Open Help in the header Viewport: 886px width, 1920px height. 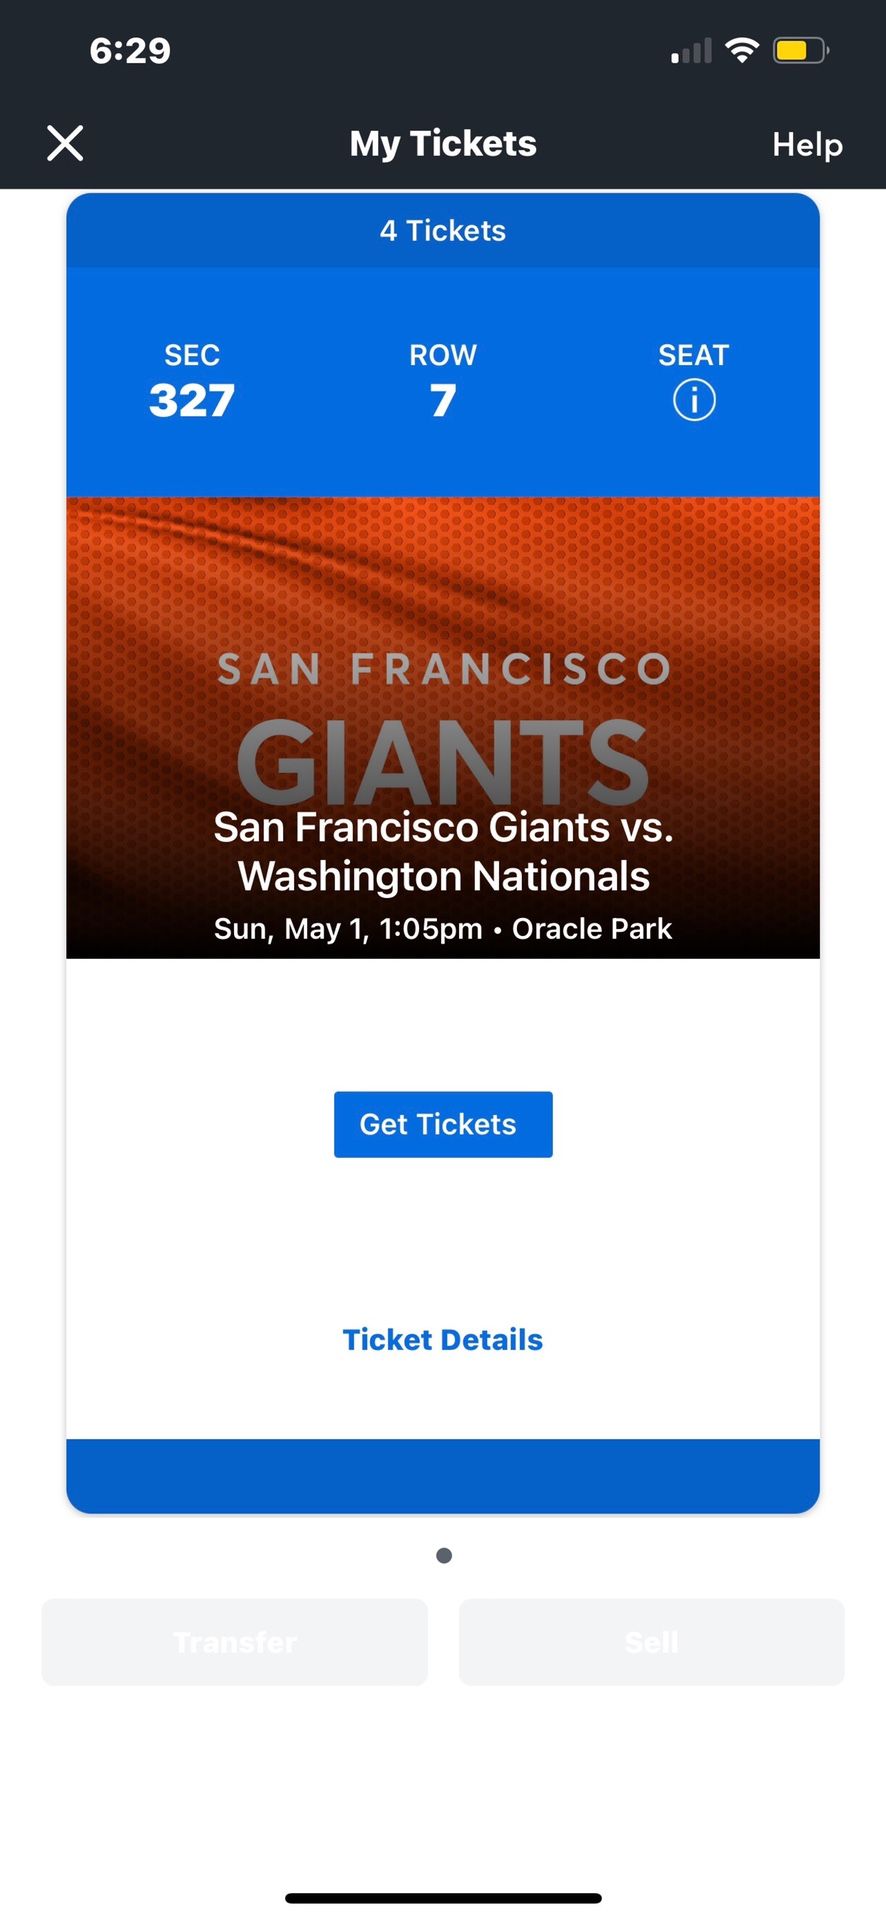coord(807,145)
